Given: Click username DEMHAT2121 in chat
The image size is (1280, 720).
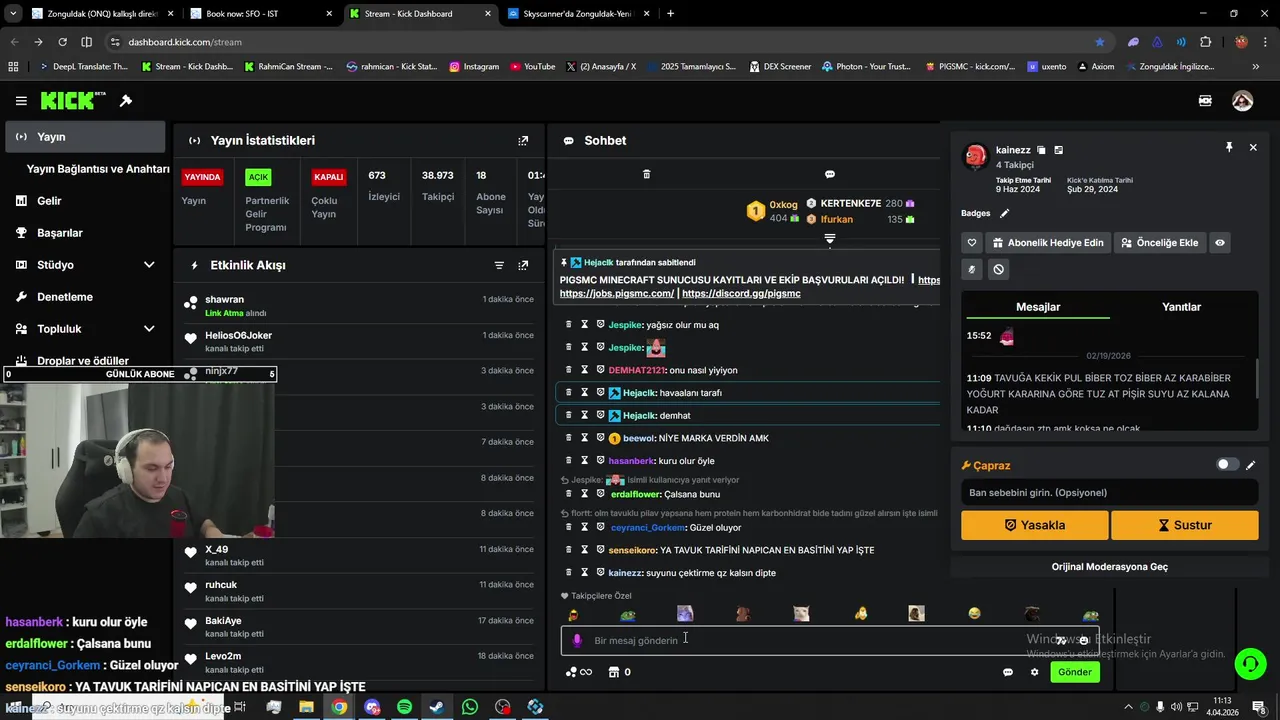Looking at the screenshot, I should click(637, 370).
